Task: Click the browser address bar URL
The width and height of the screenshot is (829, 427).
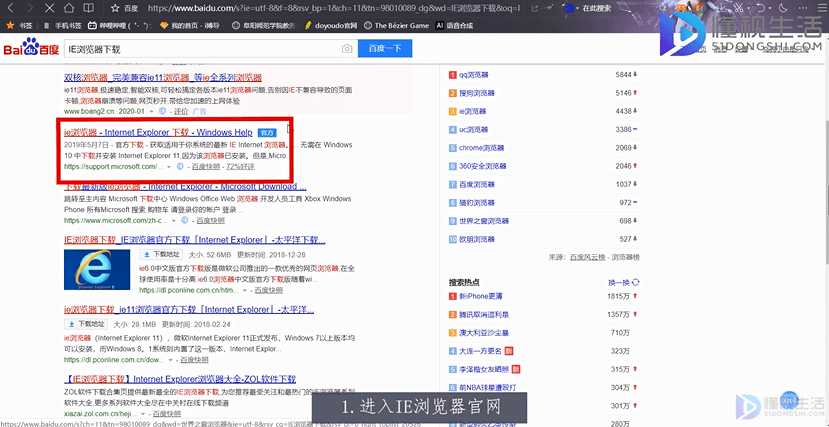Action: pyautogui.click(x=333, y=8)
